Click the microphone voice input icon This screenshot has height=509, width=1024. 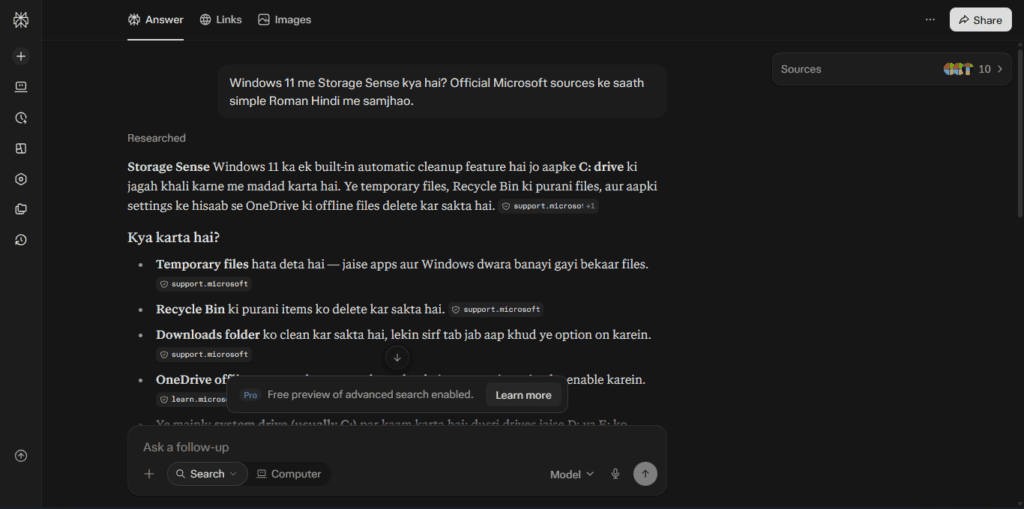point(615,474)
